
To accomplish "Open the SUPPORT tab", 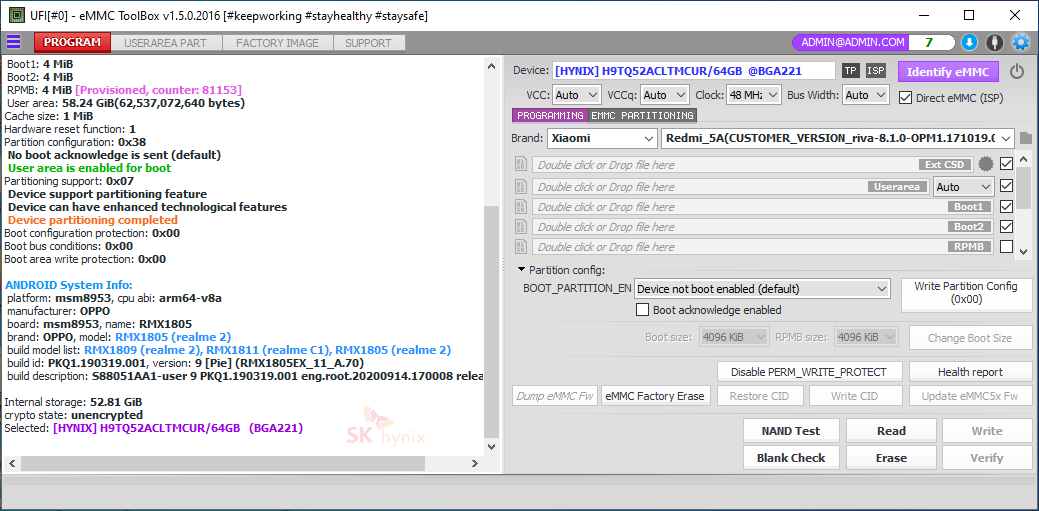I will (368, 43).
